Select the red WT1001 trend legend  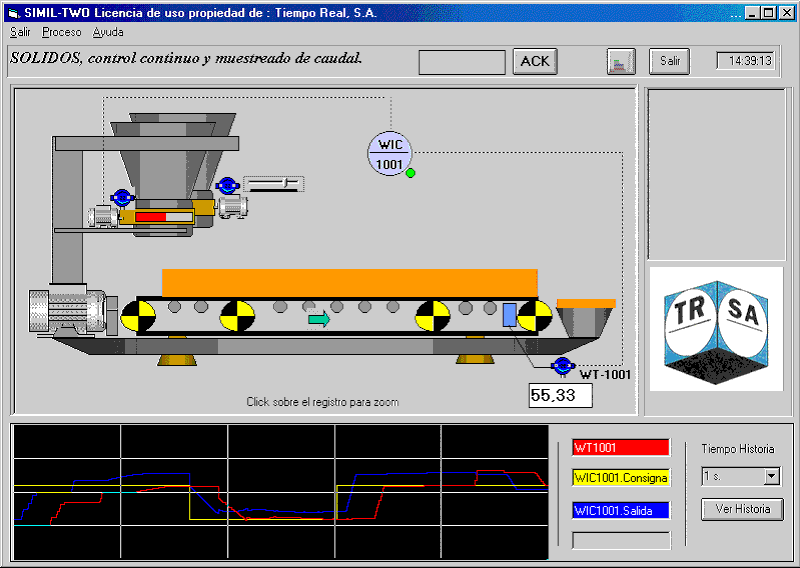[x=621, y=448]
